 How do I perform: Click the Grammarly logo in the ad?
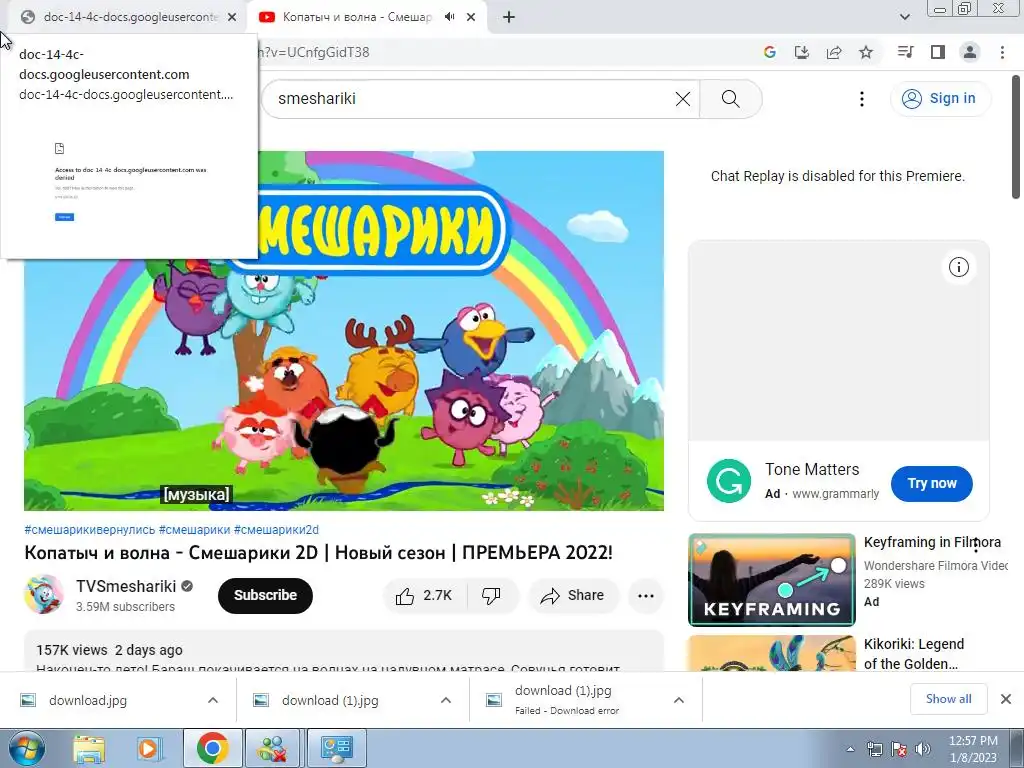pos(729,481)
